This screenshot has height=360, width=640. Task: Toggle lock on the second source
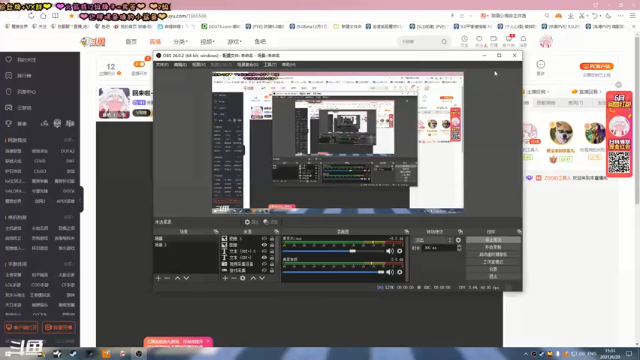coord(272,245)
